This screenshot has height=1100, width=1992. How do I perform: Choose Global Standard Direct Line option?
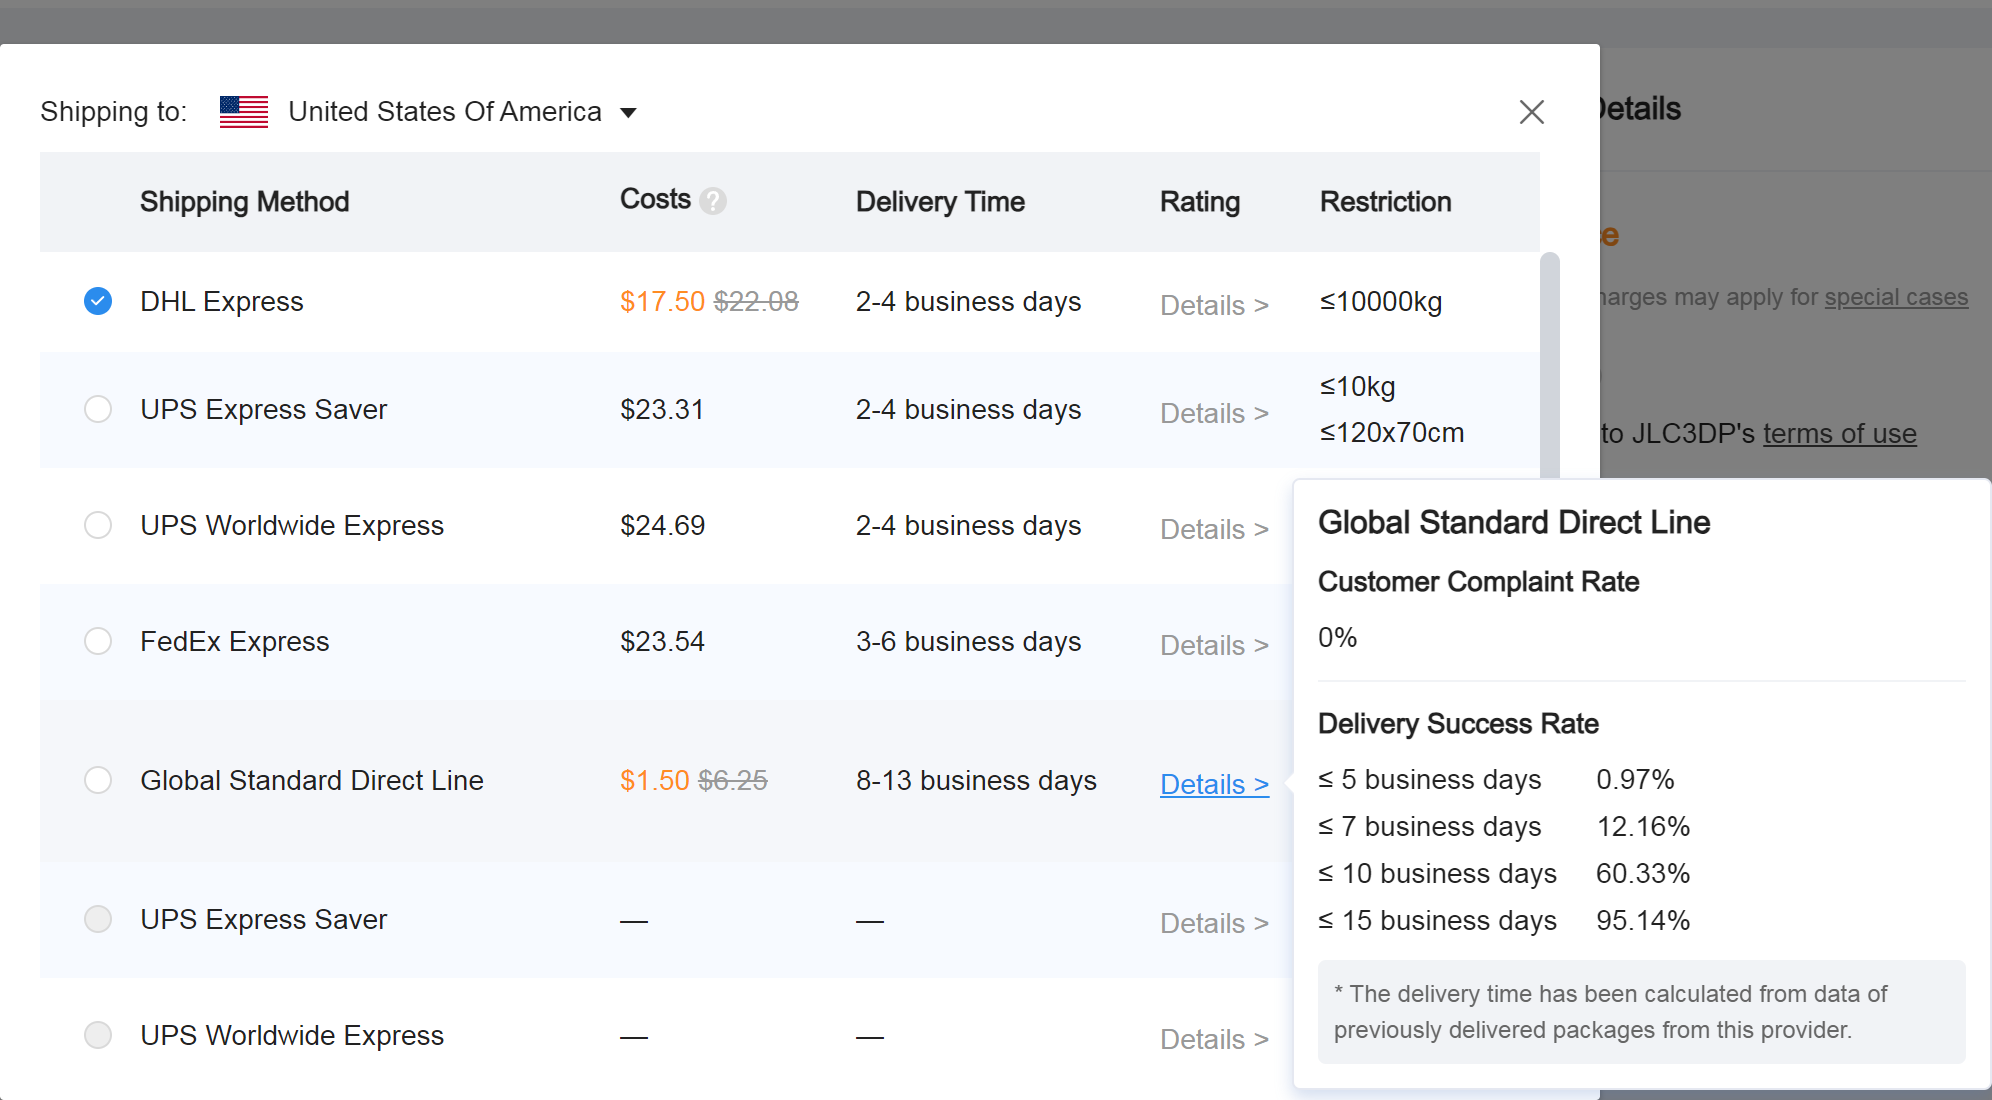point(98,780)
